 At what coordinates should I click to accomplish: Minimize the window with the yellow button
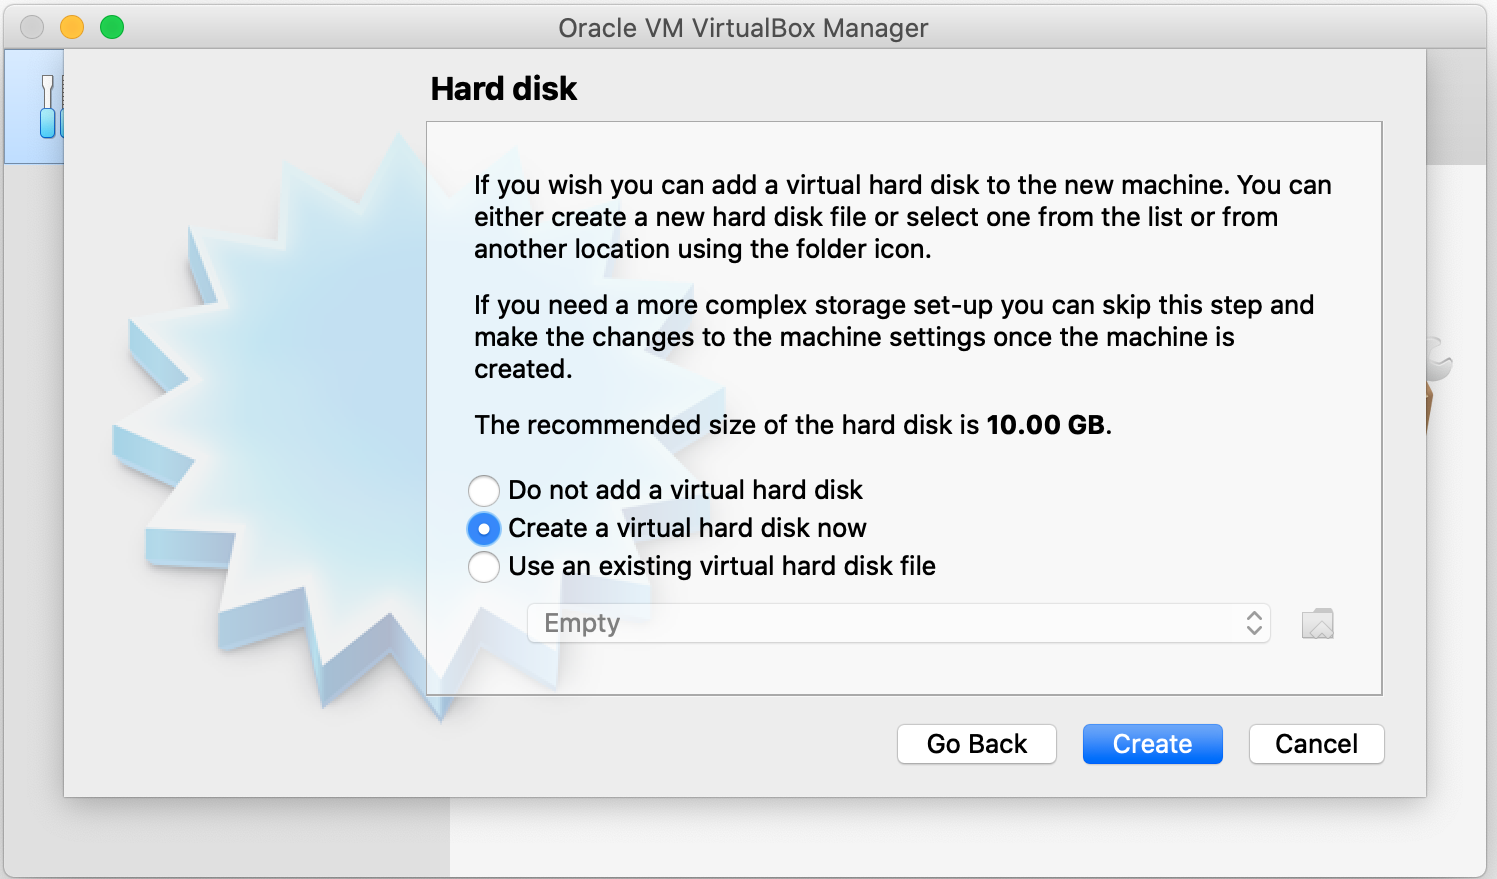coord(72,27)
